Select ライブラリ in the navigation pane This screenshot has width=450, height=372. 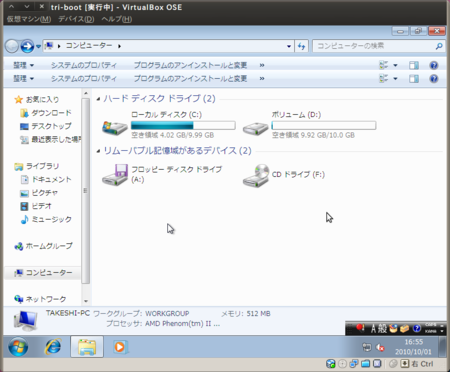pos(37,166)
